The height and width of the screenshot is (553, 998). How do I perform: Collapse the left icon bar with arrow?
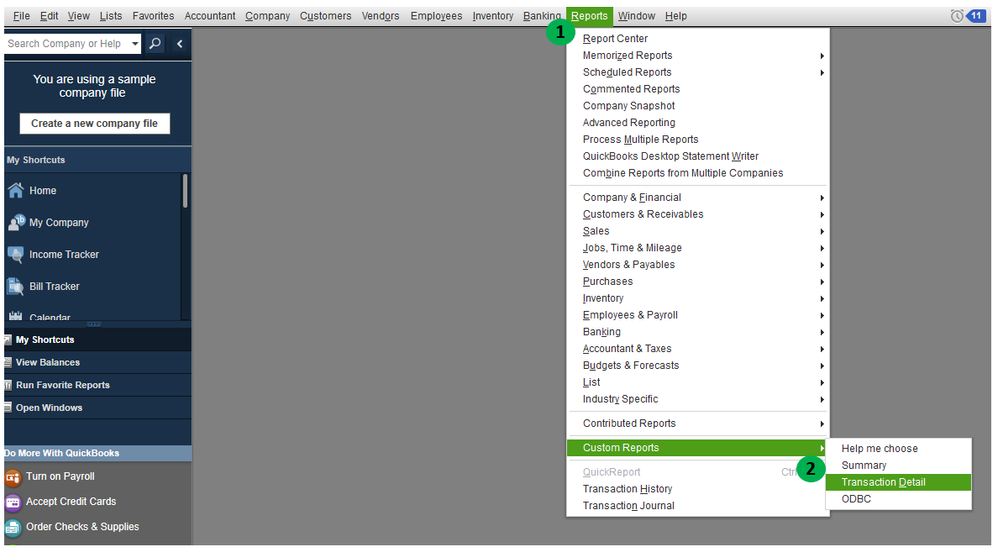coord(179,43)
